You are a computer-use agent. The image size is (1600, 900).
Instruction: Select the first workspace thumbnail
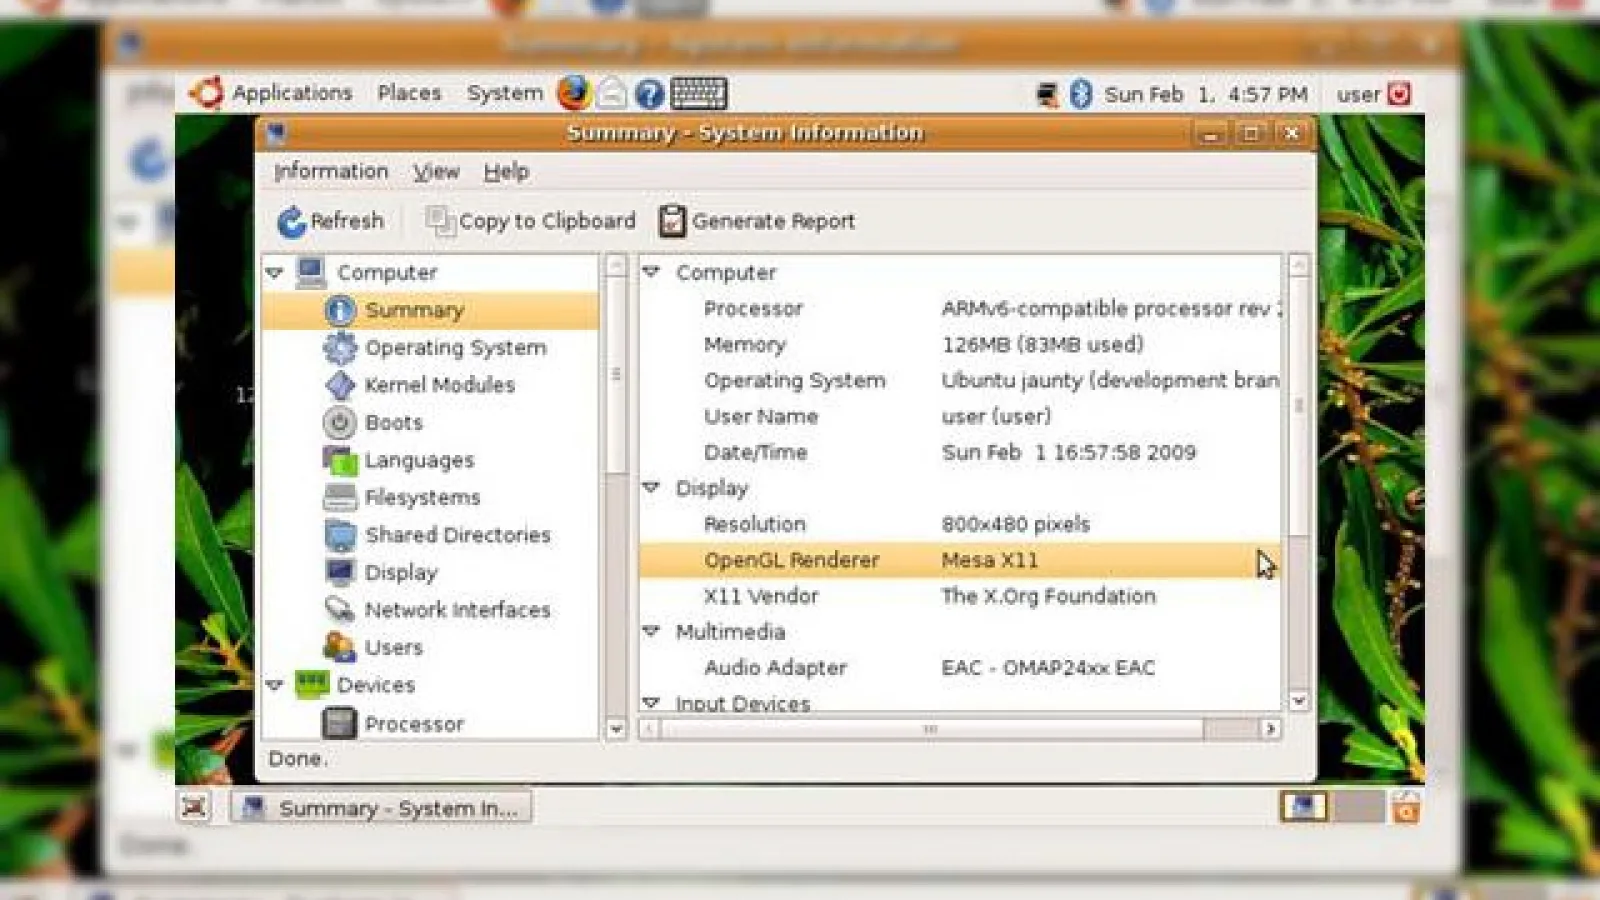click(x=1305, y=806)
